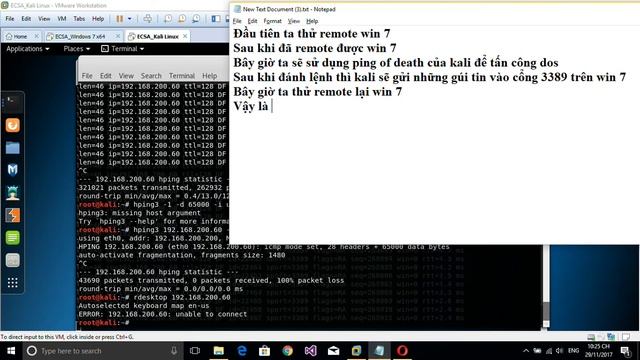This screenshot has height=360, width=640.
Task: Toggle the VMware library sidebar view icon
Action: tap(216, 19)
